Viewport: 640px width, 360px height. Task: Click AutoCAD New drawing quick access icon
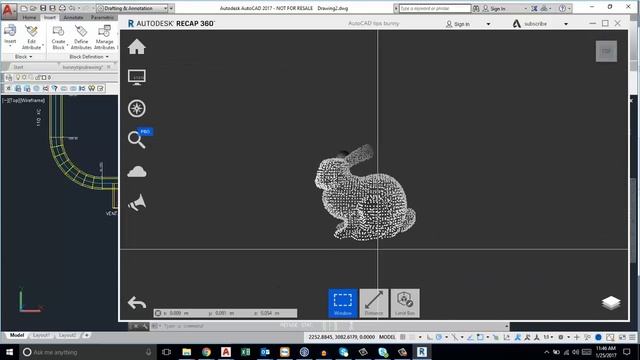23,8
